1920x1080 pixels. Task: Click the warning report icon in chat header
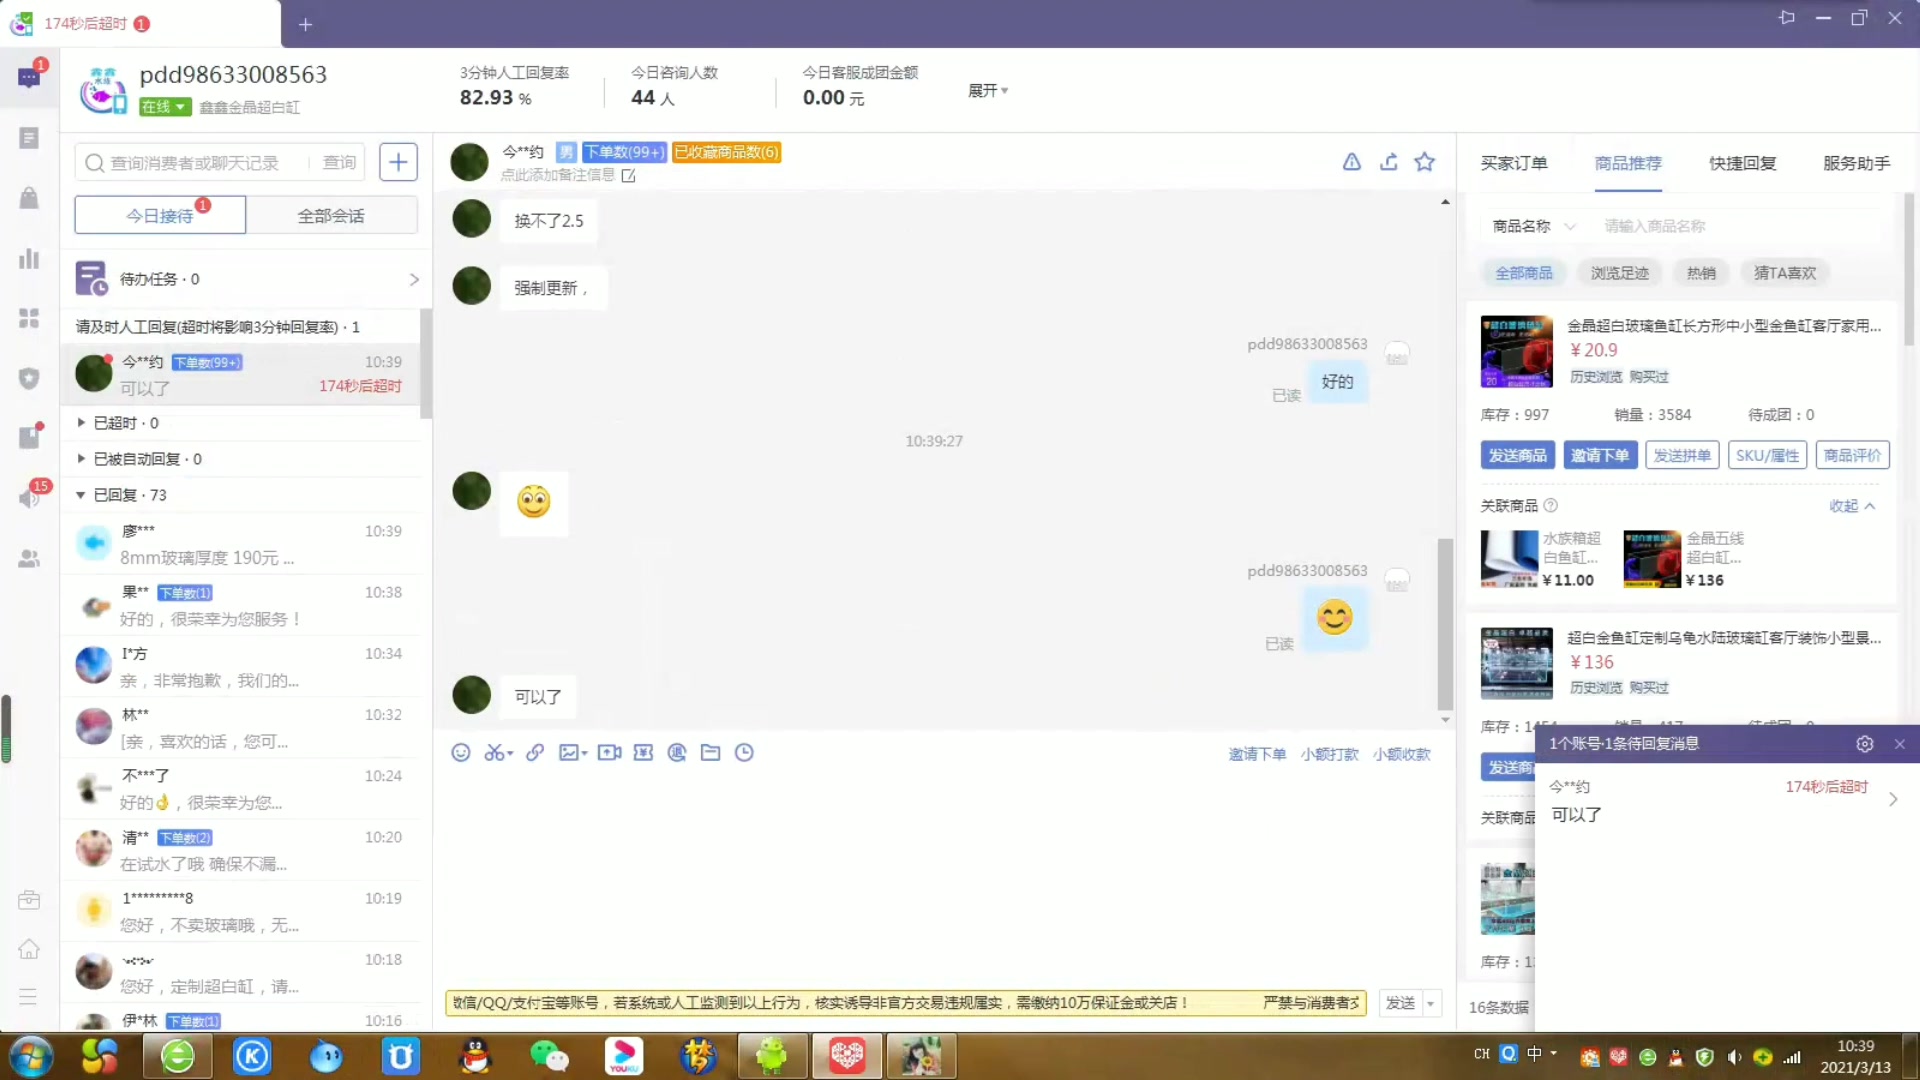pos(1351,162)
